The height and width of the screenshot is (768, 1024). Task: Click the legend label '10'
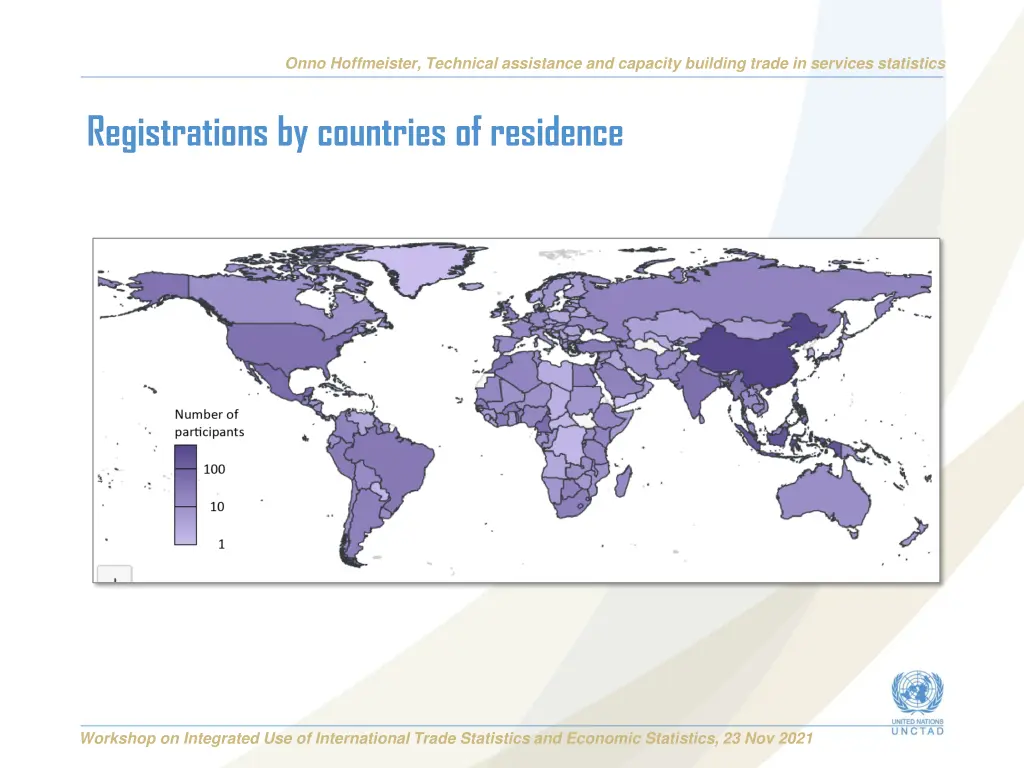coord(217,507)
